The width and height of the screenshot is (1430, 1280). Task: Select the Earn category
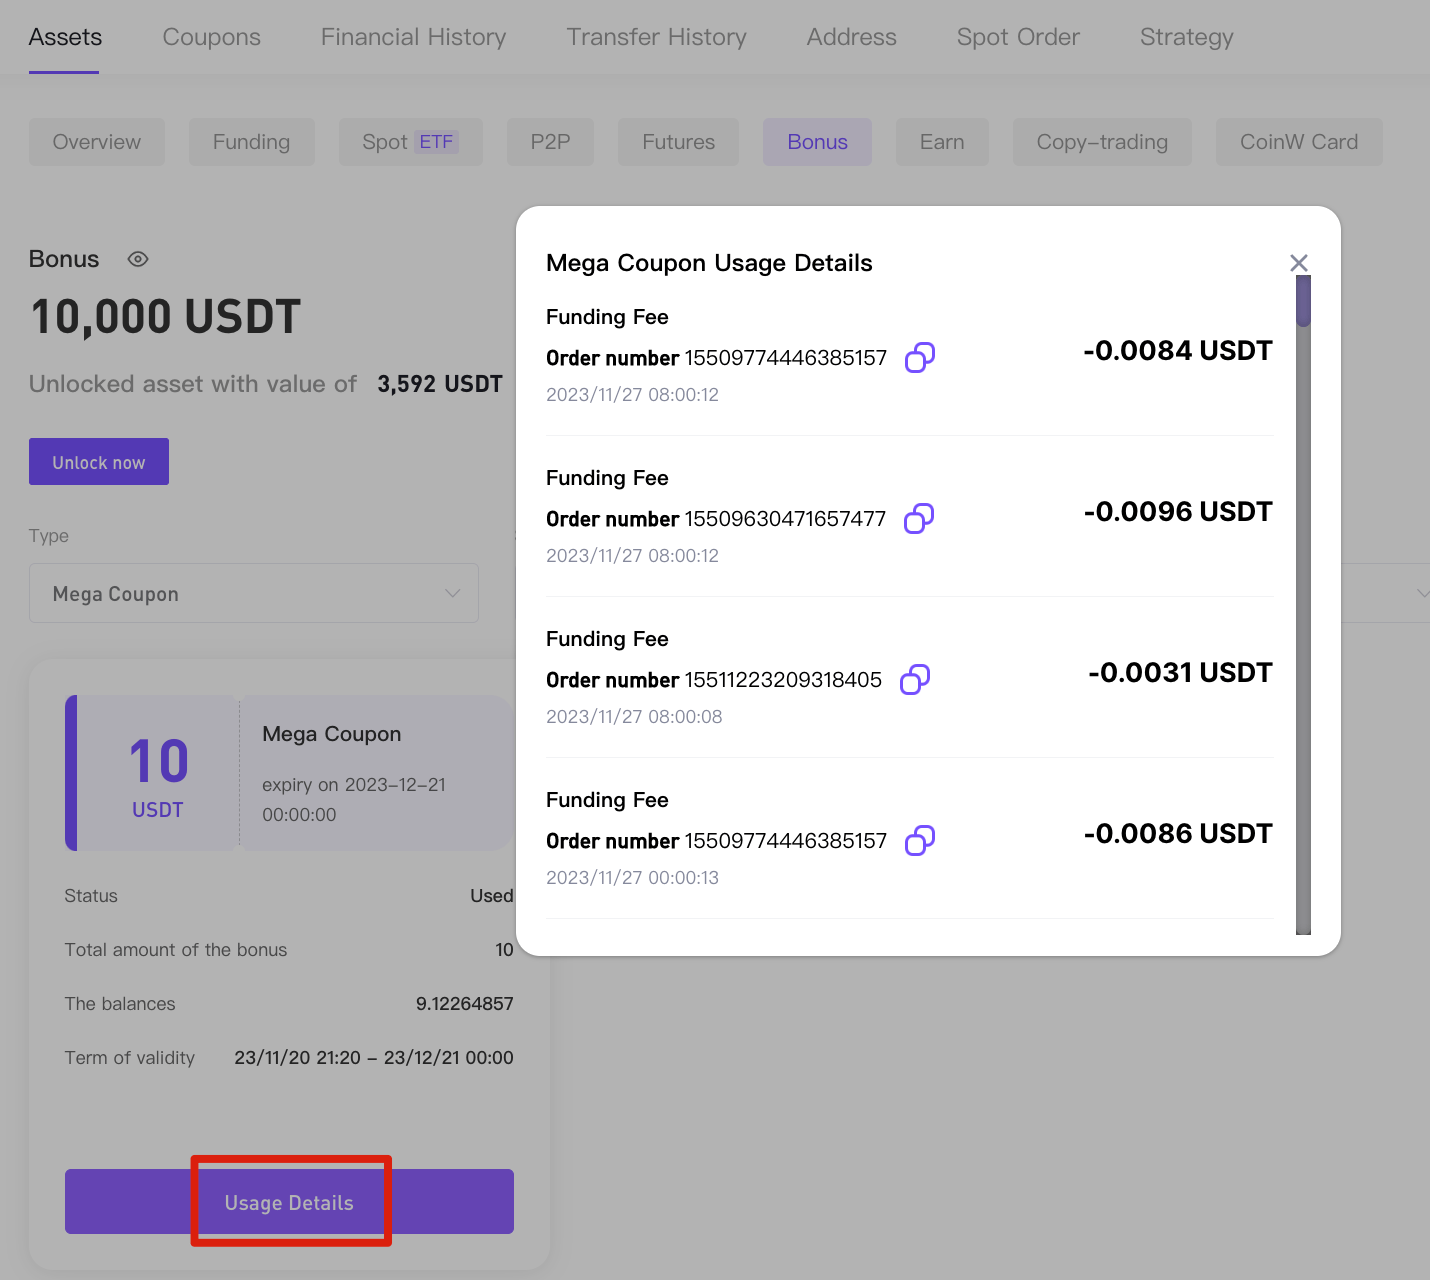click(x=942, y=142)
